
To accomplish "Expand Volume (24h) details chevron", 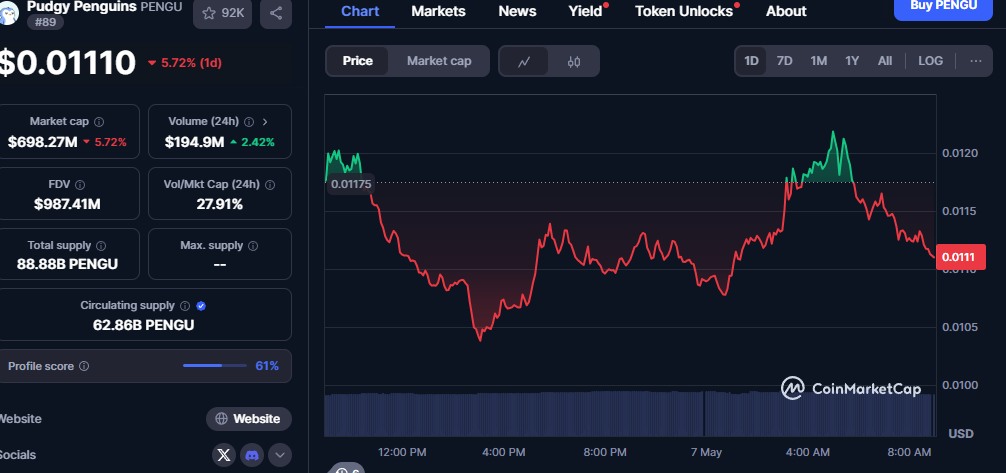I will coord(266,122).
